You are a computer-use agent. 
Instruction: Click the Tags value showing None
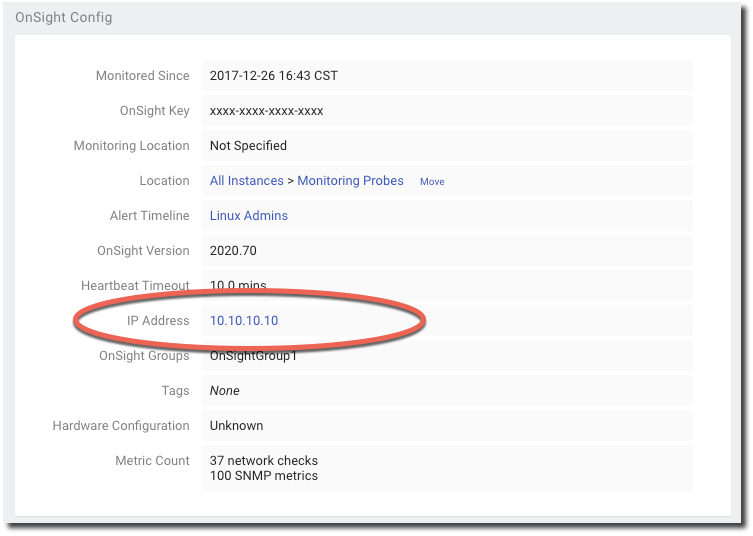tap(224, 391)
